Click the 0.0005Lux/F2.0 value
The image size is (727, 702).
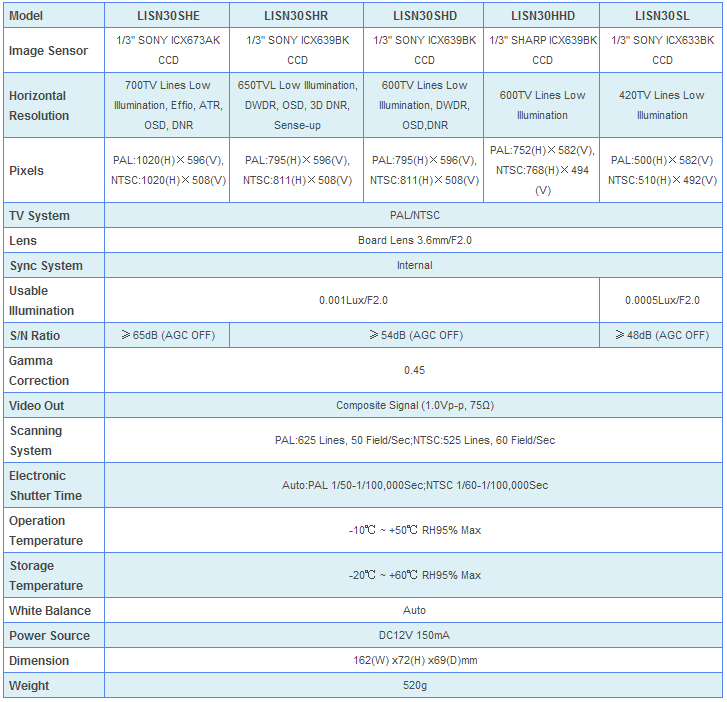pyautogui.click(x=661, y=300)
